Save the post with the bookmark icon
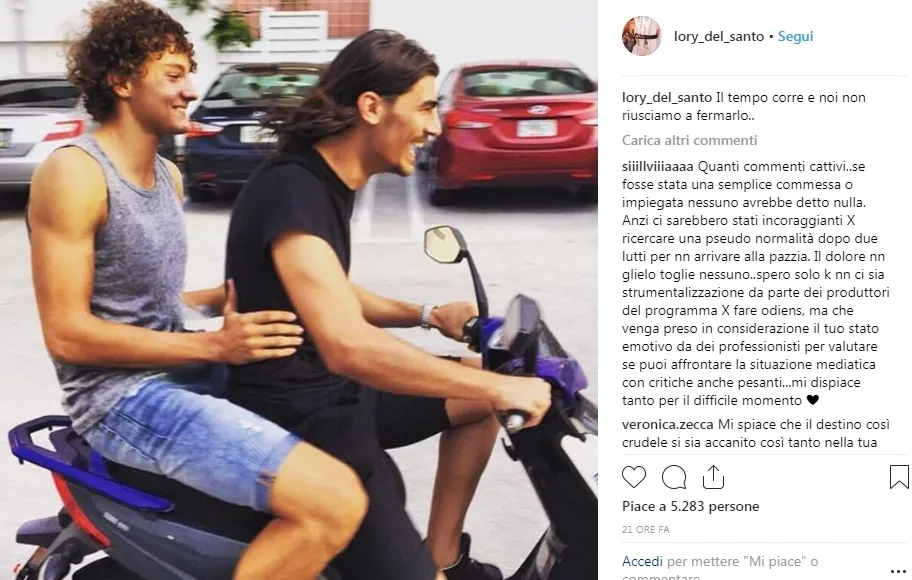 pyautogui.click(x=899, y=477)
